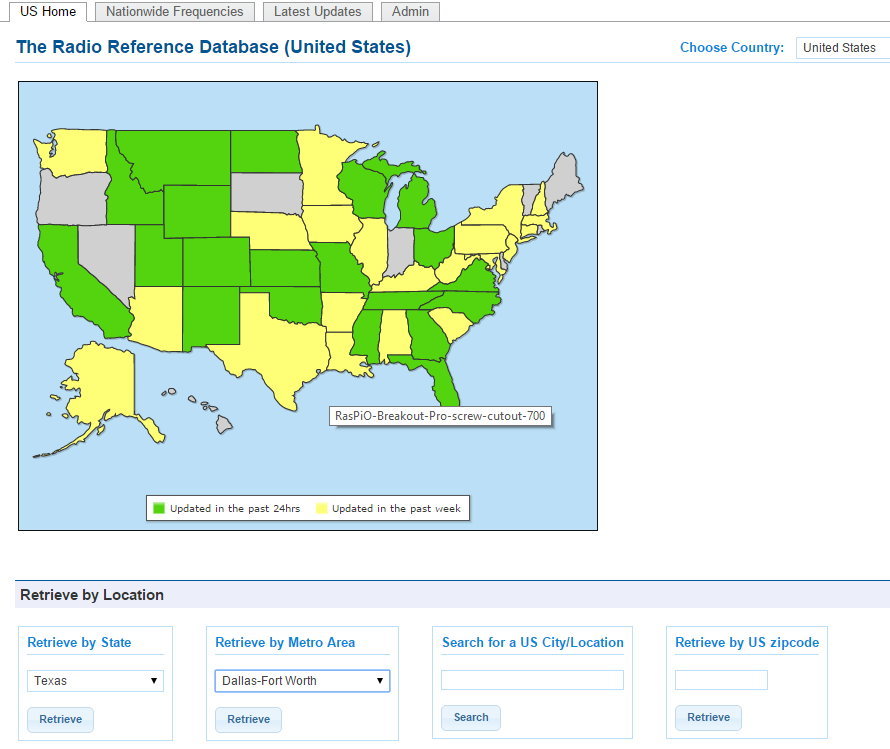
Task: Click the green 24hrs legend swatch
Action: (158, 508)
